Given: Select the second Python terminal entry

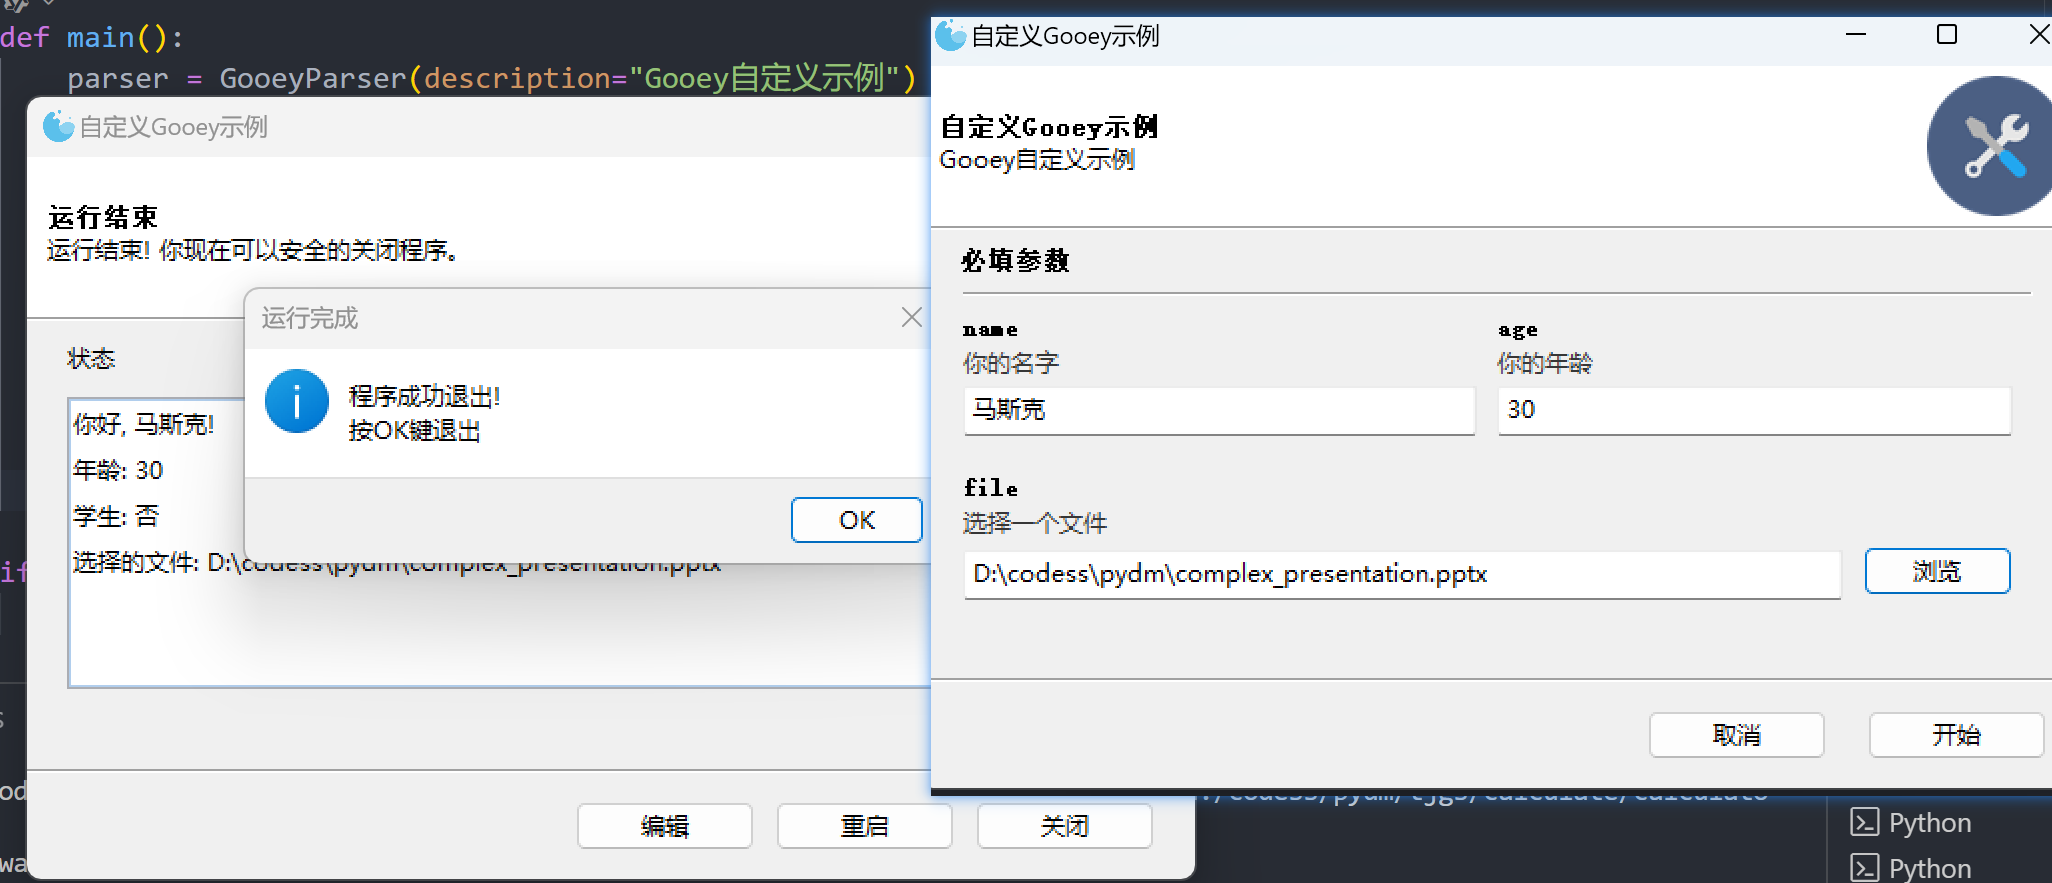Looking at the screenshot, I should (x=1911, y=867).
